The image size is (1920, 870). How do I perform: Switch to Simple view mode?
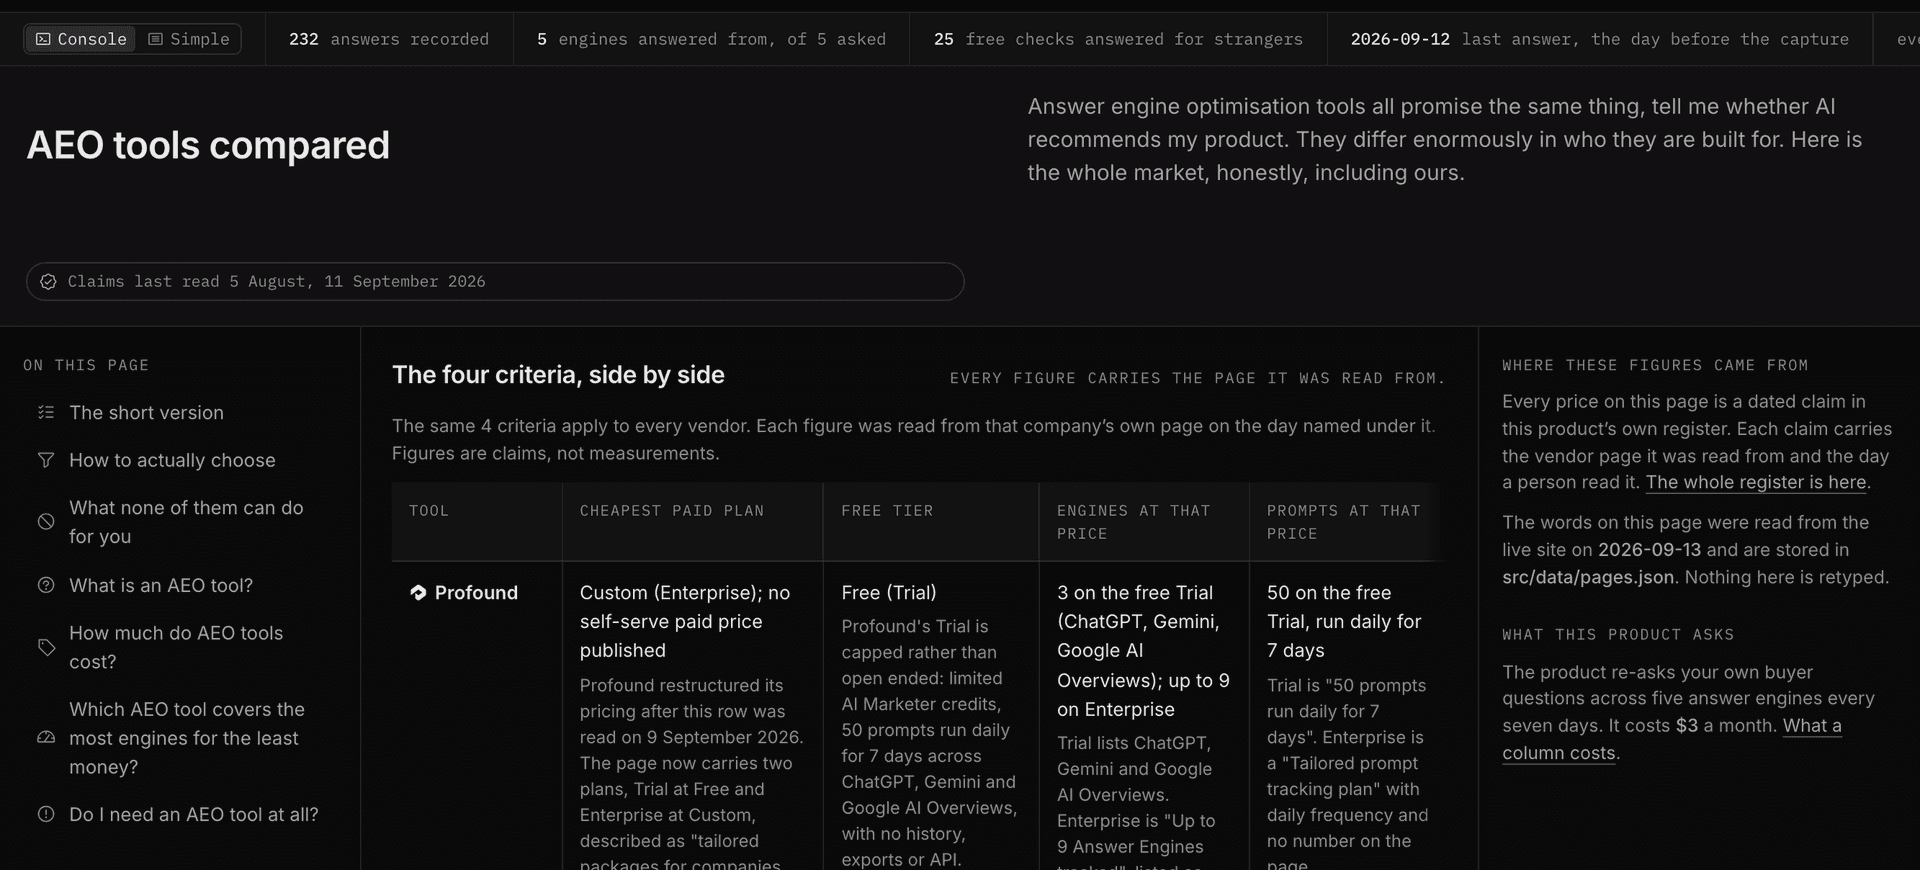click(x=189, y=39)
